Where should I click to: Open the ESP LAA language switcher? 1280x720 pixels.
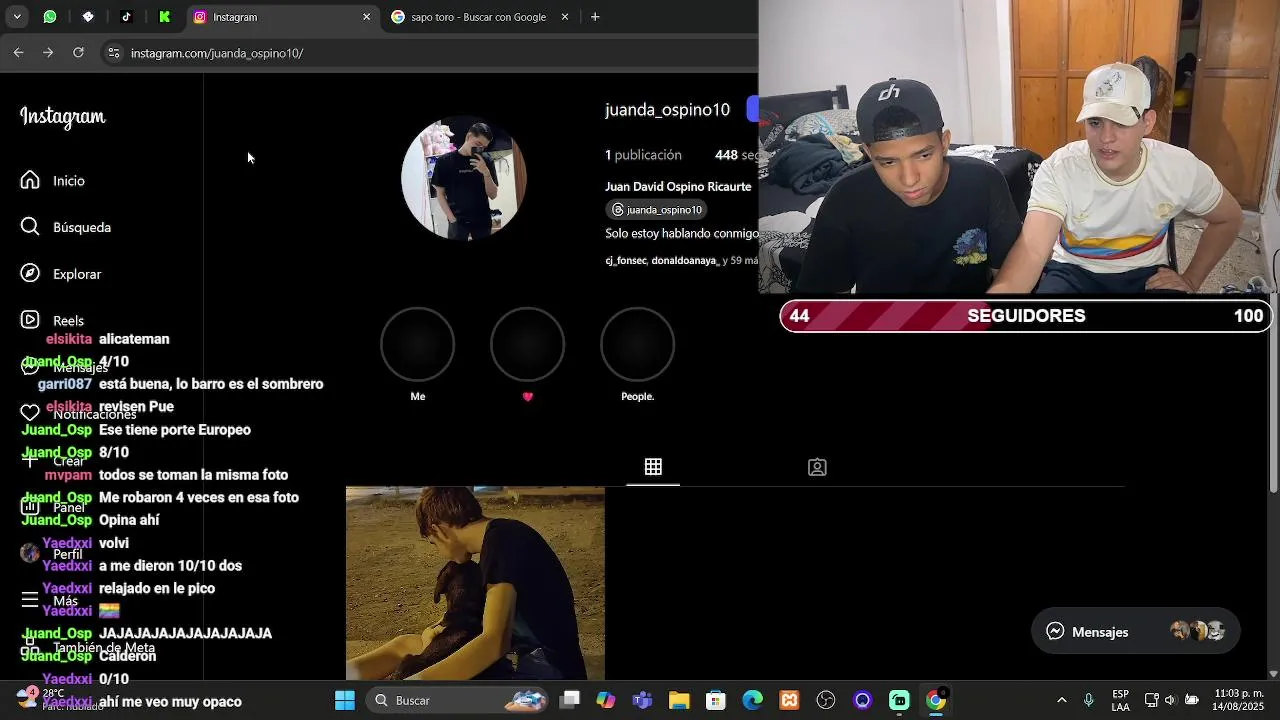[1121, 700]
